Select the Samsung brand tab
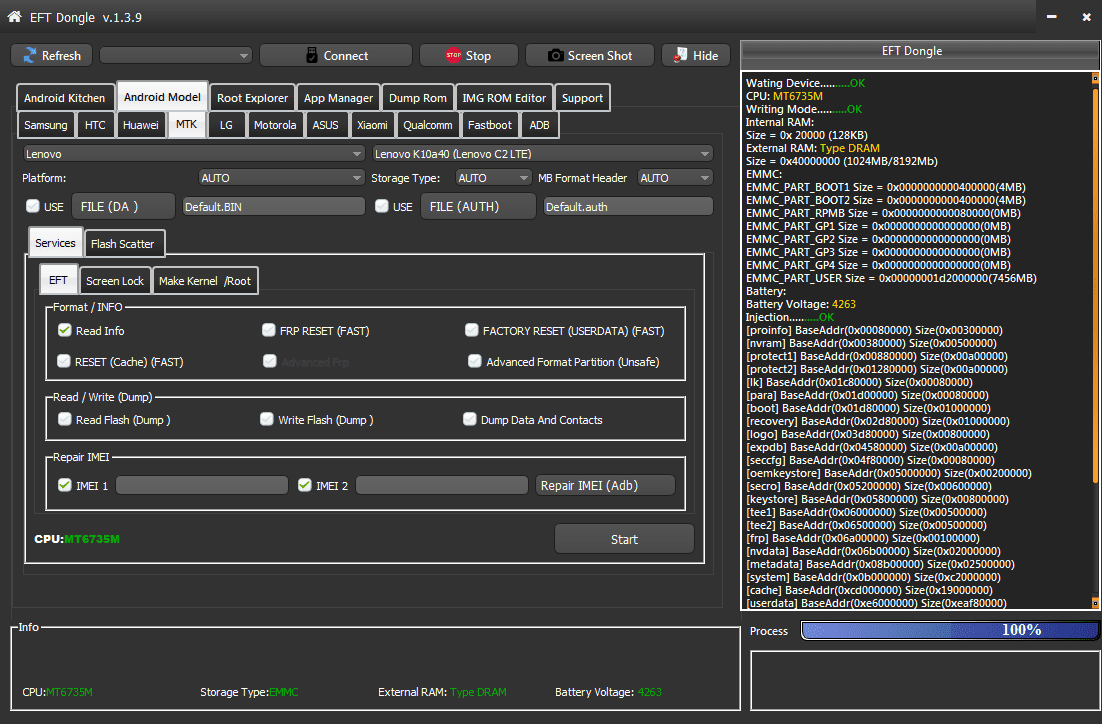 (46, 125)
